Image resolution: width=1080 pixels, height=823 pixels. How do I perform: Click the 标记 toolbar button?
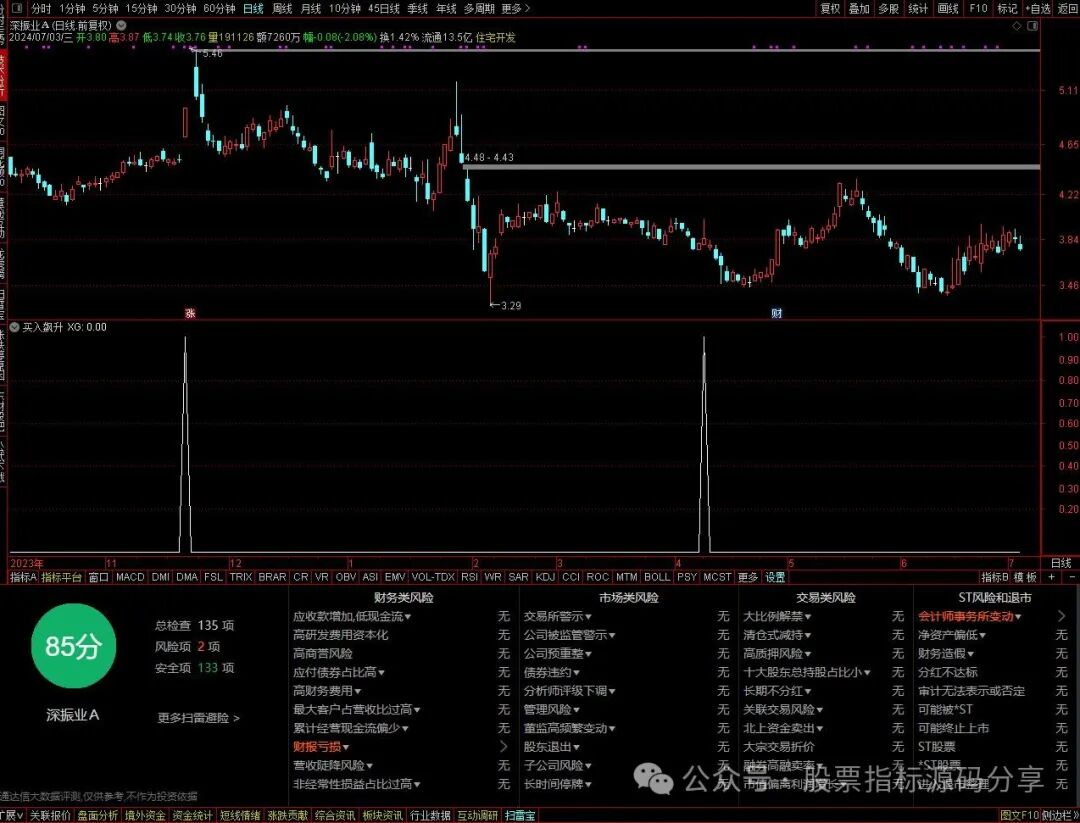[x=1007, y=8]
